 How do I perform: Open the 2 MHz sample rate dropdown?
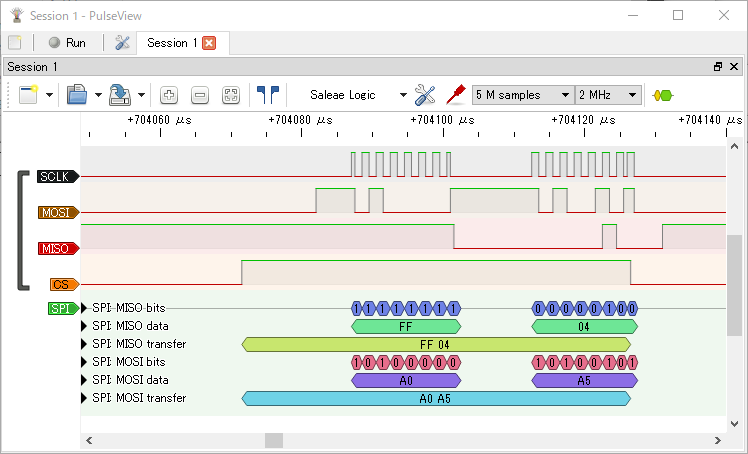608,95
